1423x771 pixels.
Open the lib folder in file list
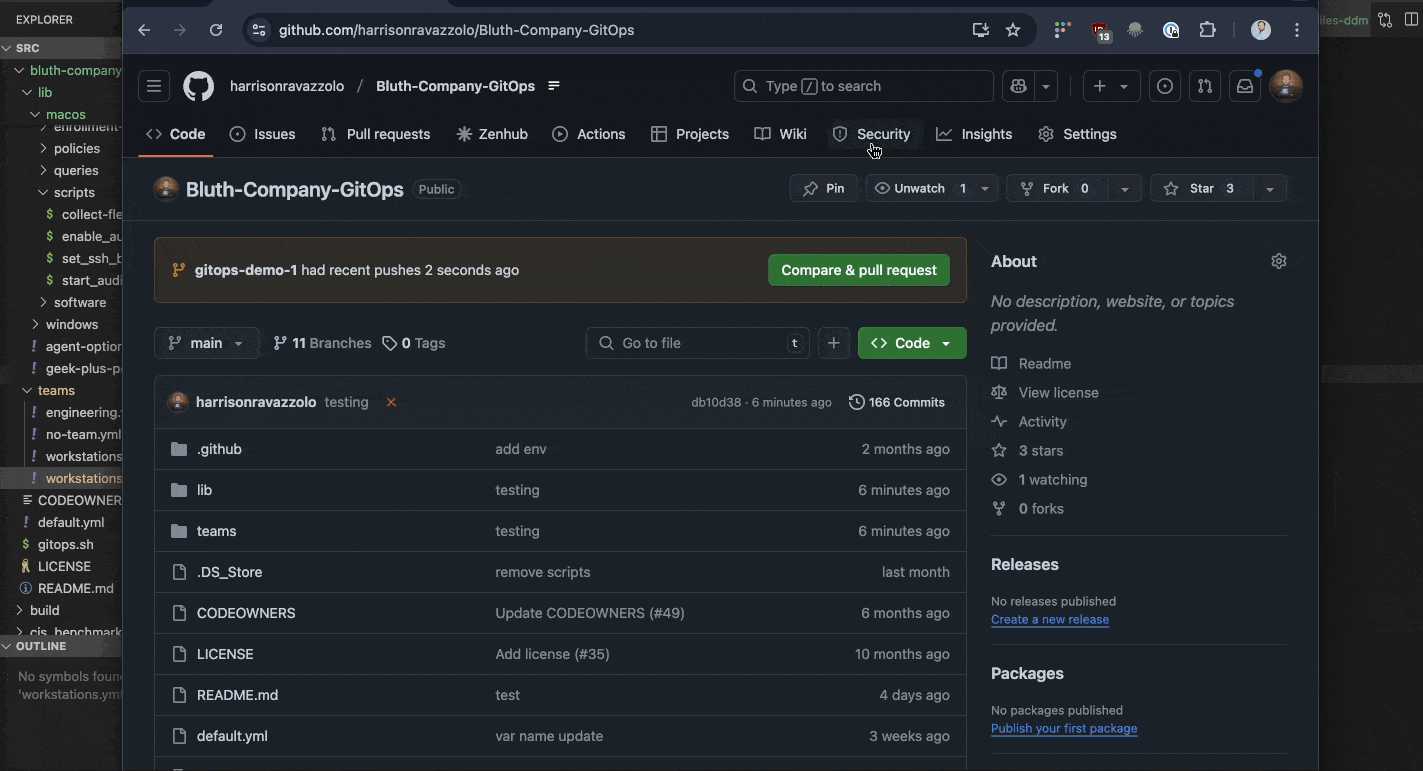204,490
